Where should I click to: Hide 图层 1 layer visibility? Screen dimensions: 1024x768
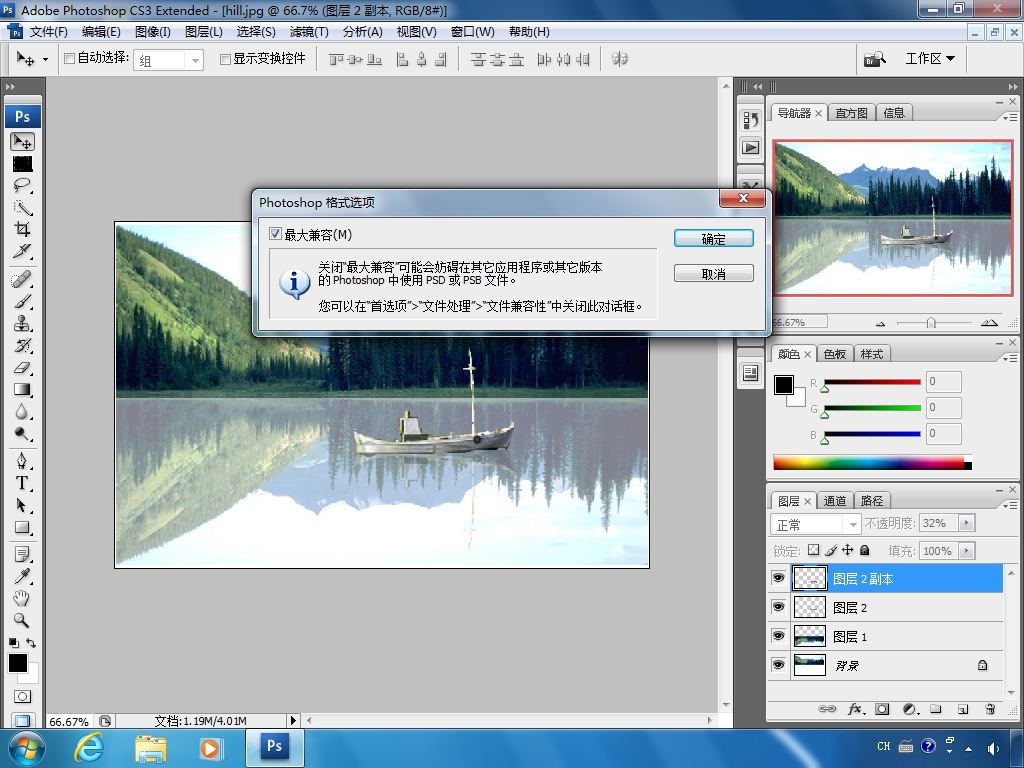[778, 635]
